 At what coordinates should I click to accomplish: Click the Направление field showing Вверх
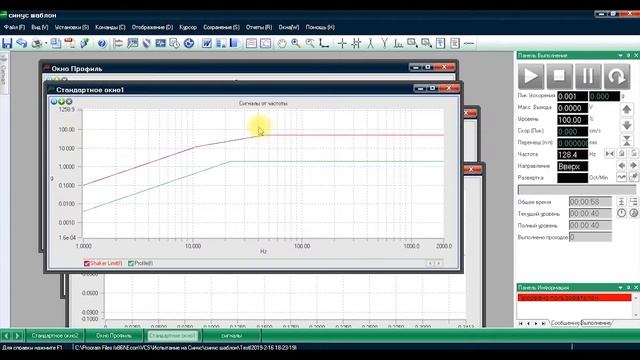coord(572,167)
